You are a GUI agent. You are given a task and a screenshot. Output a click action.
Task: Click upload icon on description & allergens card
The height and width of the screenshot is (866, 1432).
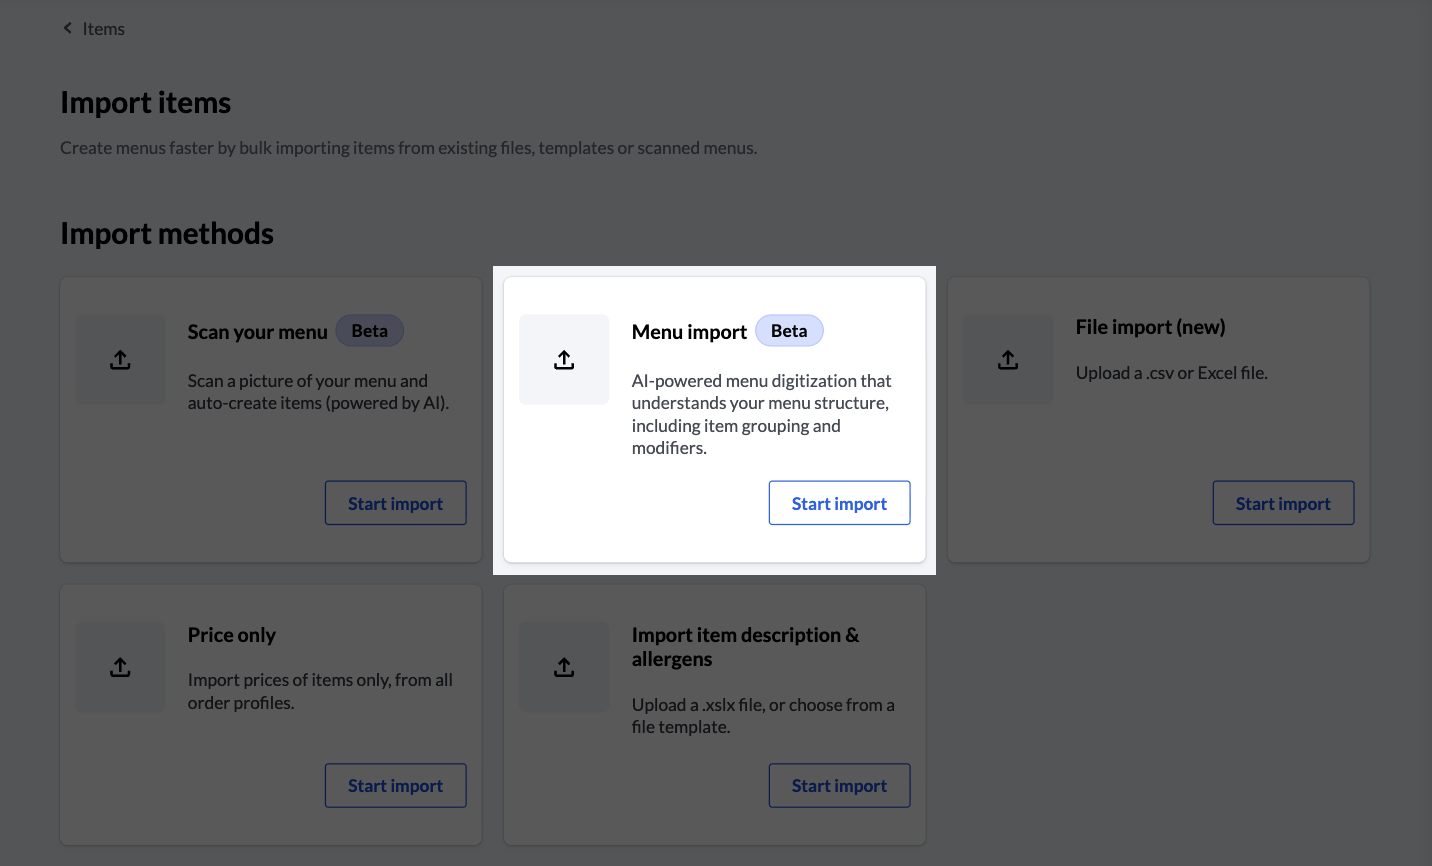tap(564, 667)
